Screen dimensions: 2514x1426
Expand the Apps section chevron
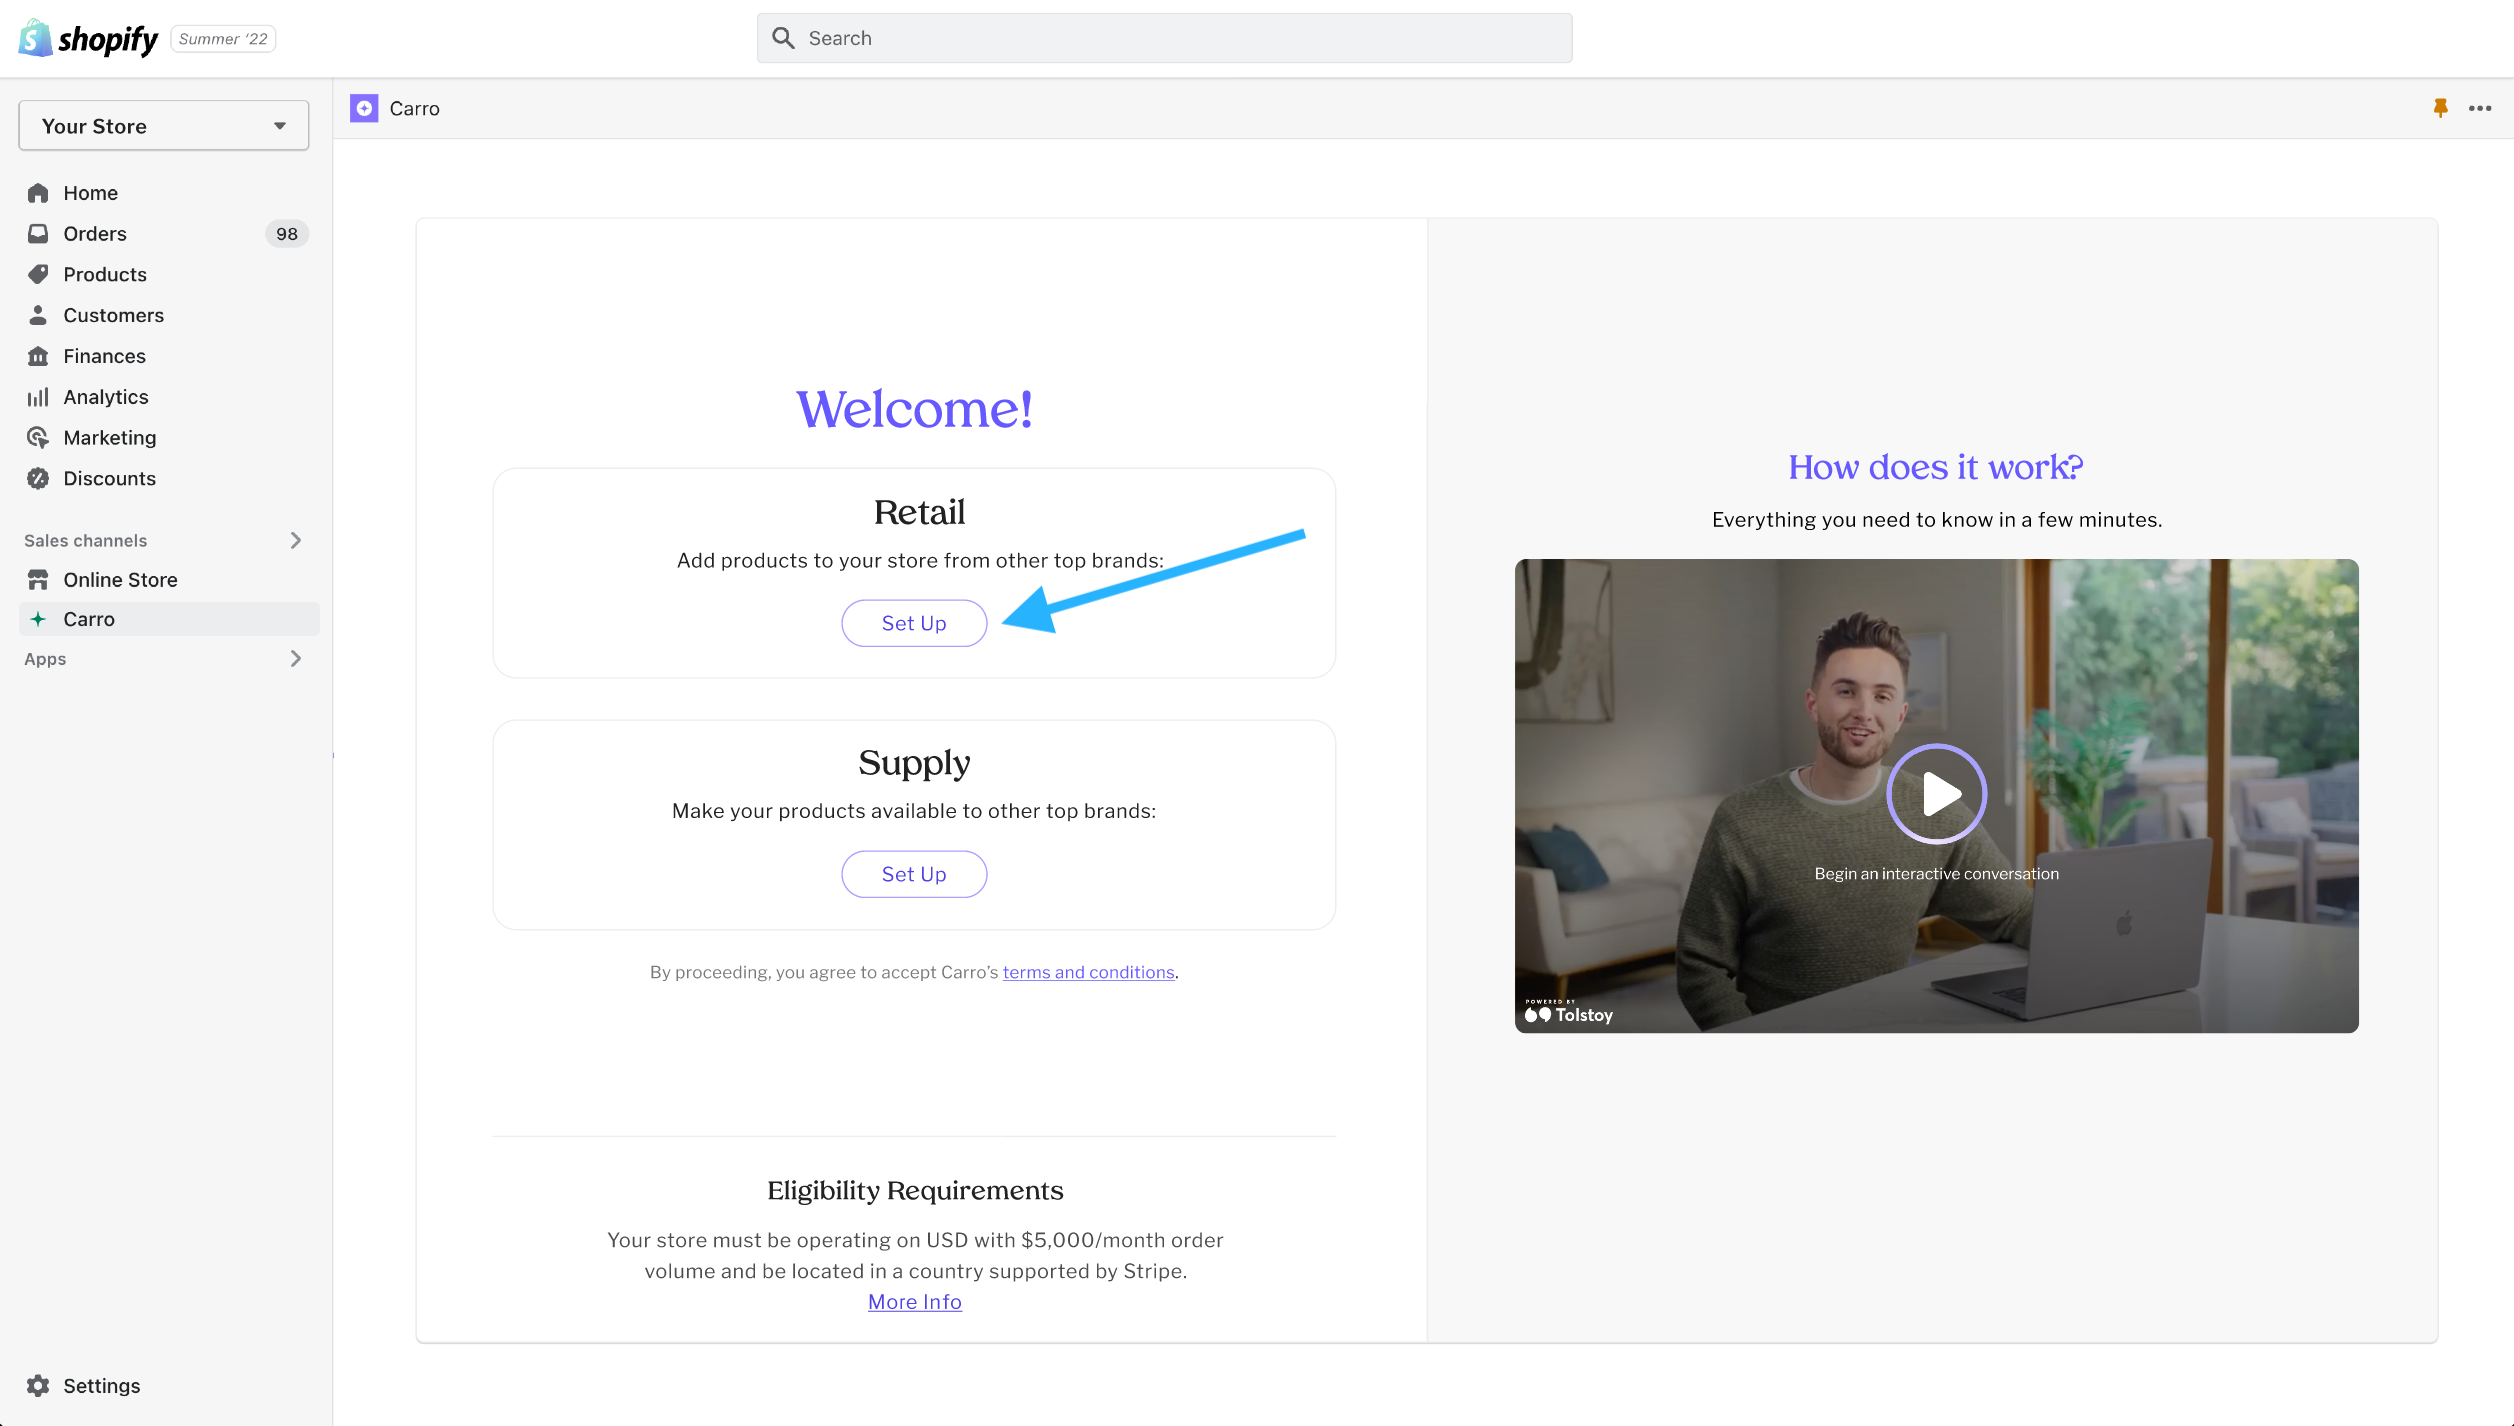(x=296, y=658)
